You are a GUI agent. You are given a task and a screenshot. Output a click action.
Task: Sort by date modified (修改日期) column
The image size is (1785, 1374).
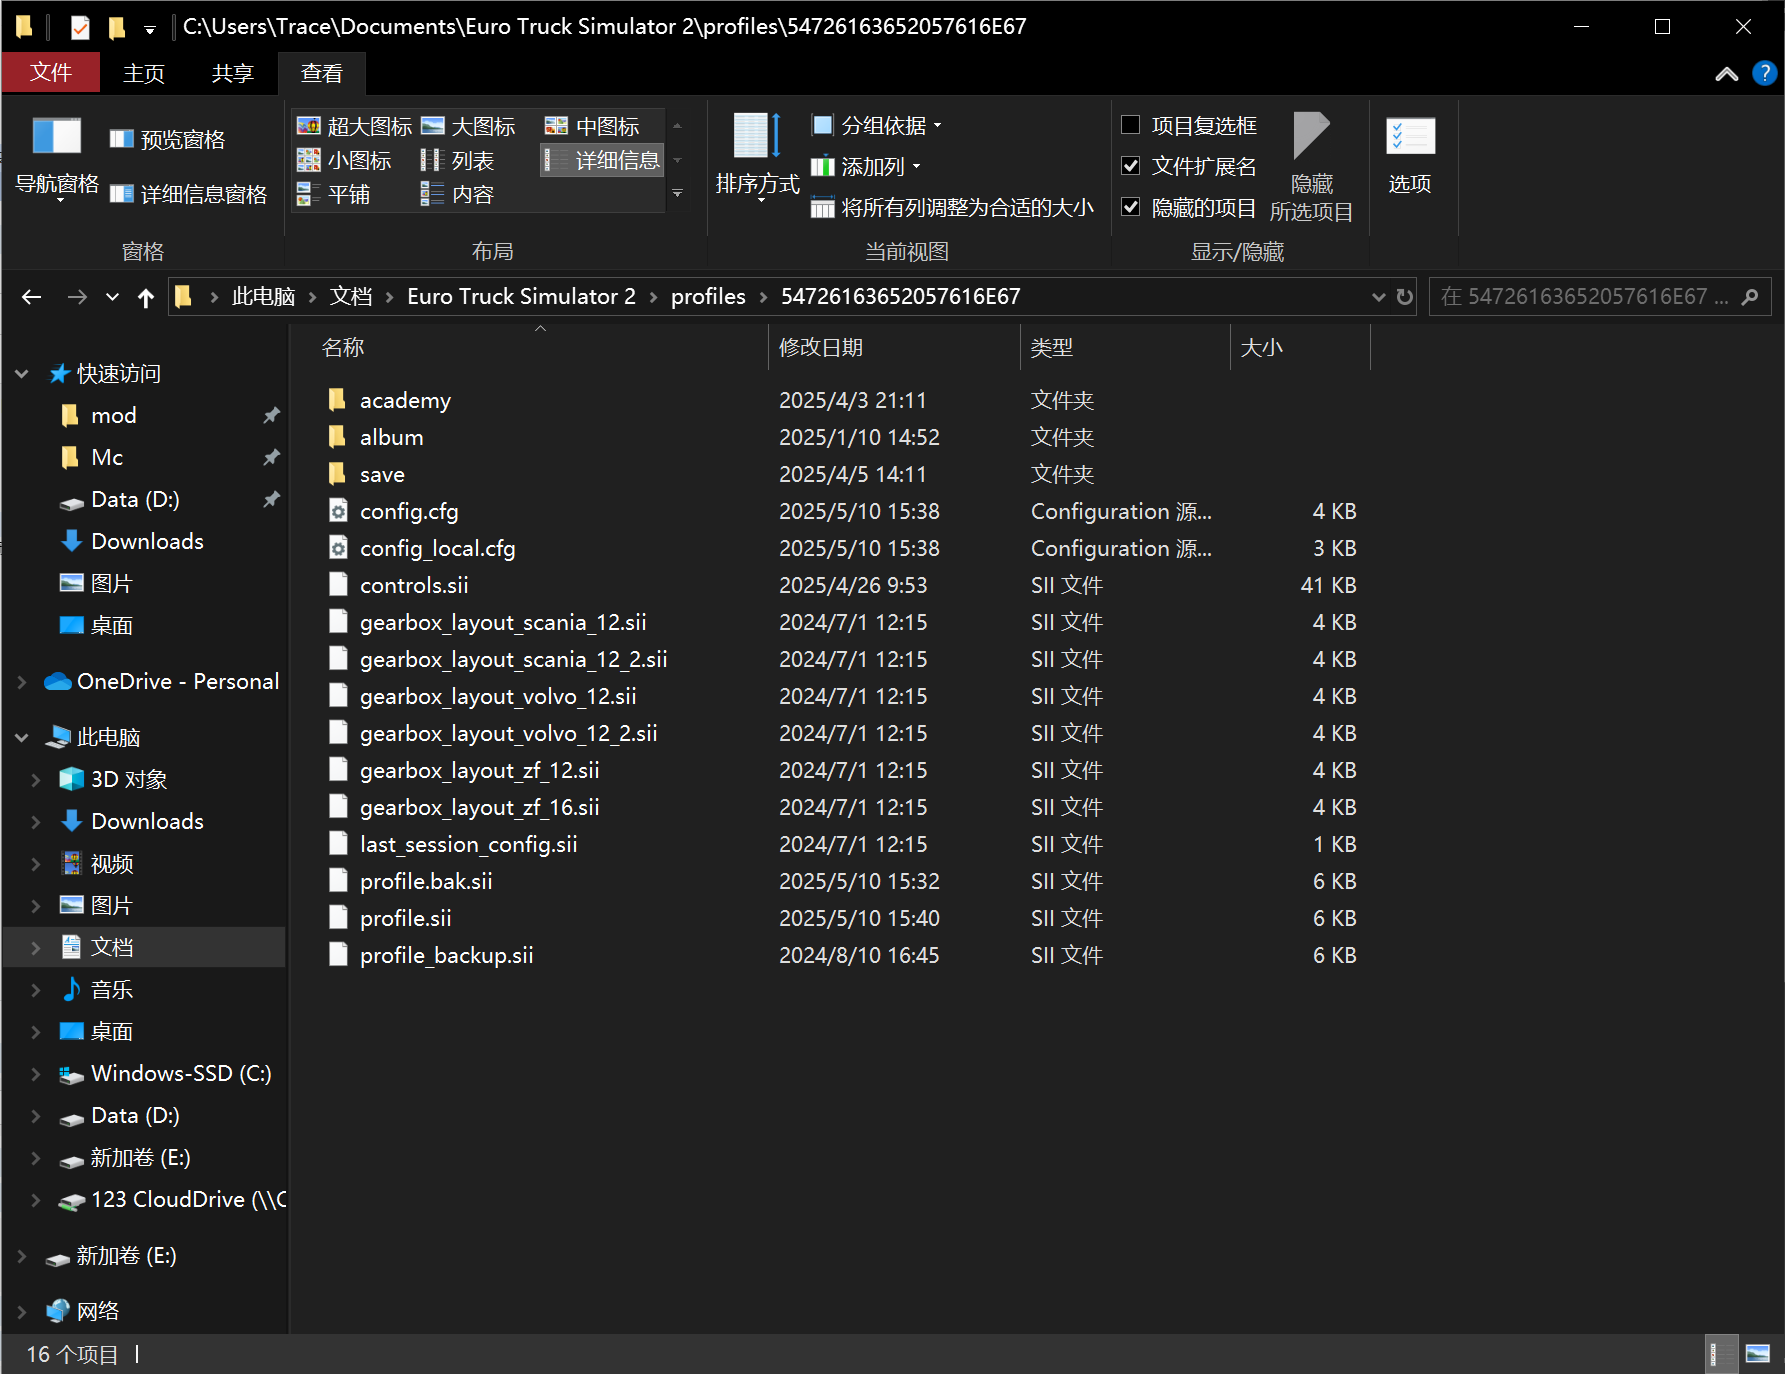click(821, 348)
